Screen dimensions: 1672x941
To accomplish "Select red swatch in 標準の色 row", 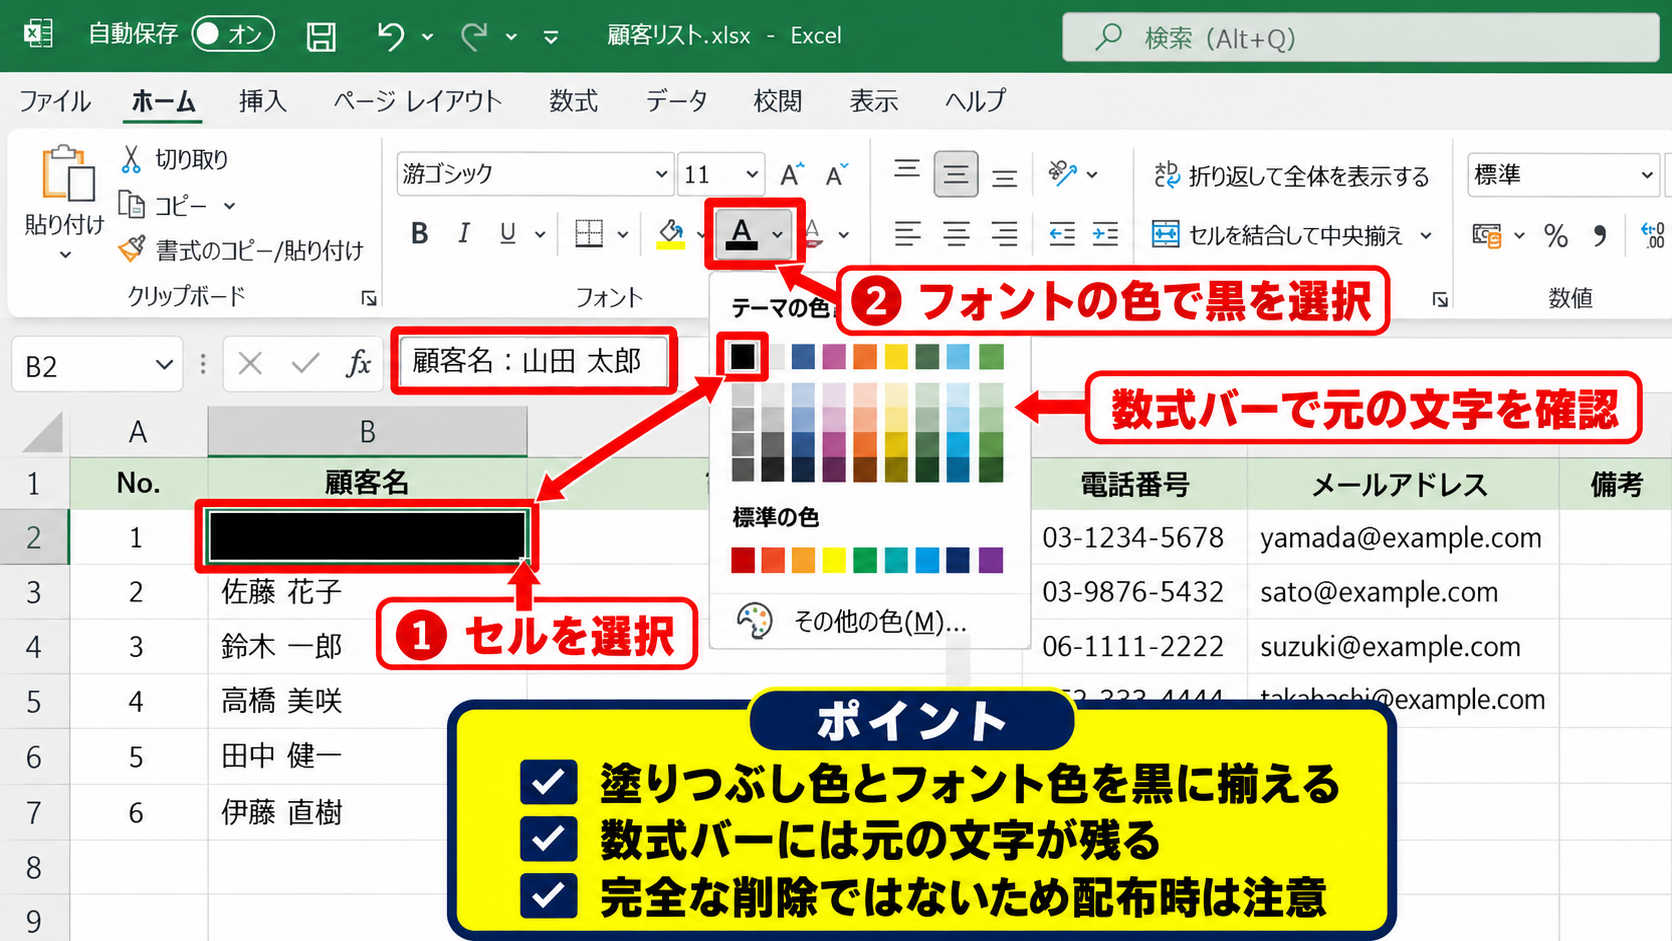I will coord(742,560).
